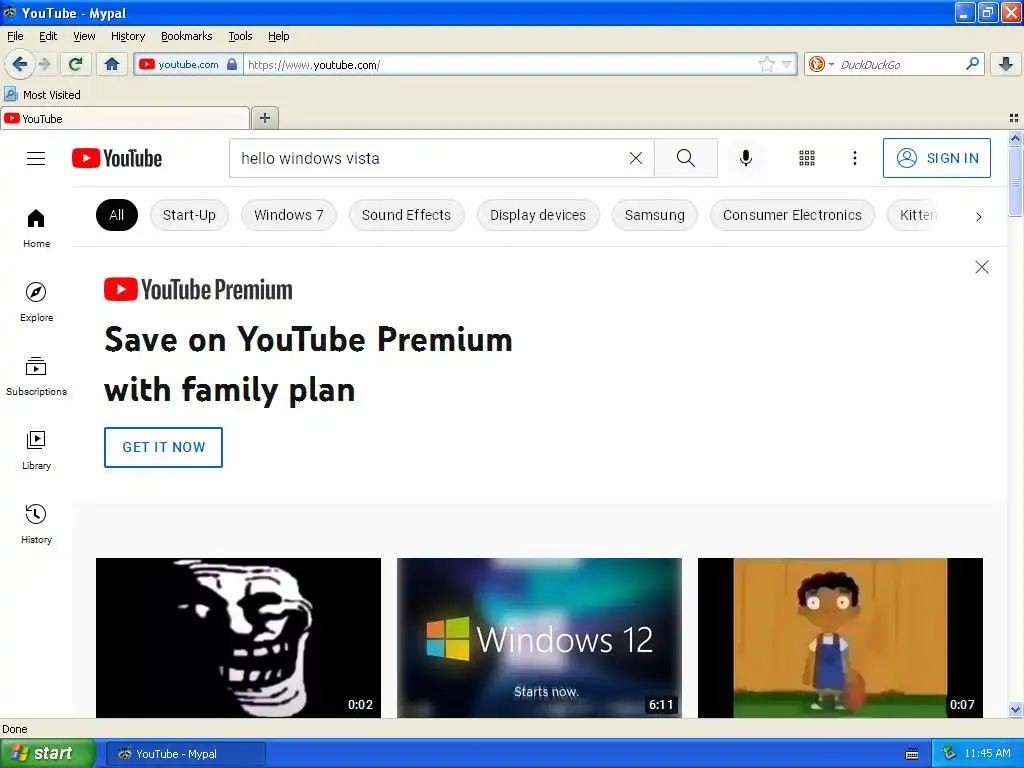Screen dimensions: 1024x768
Task: Open the DuckDuckGo search engine selector
Action: pyautogui.click(x=821, y=64)
